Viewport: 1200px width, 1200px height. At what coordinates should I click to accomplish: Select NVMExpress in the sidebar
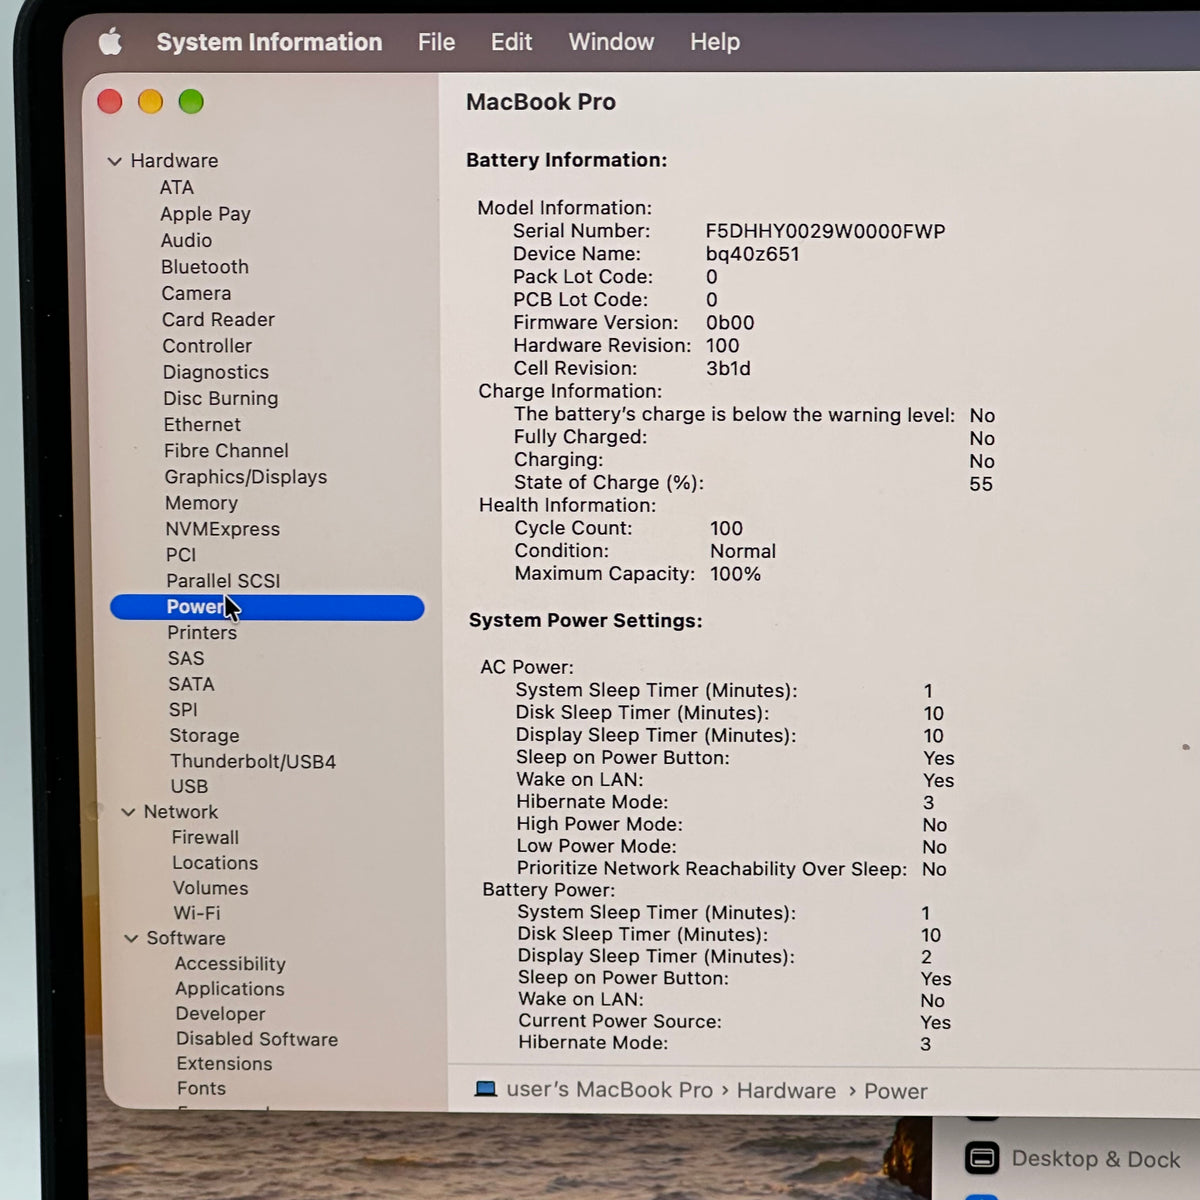[x=222, y=529]
